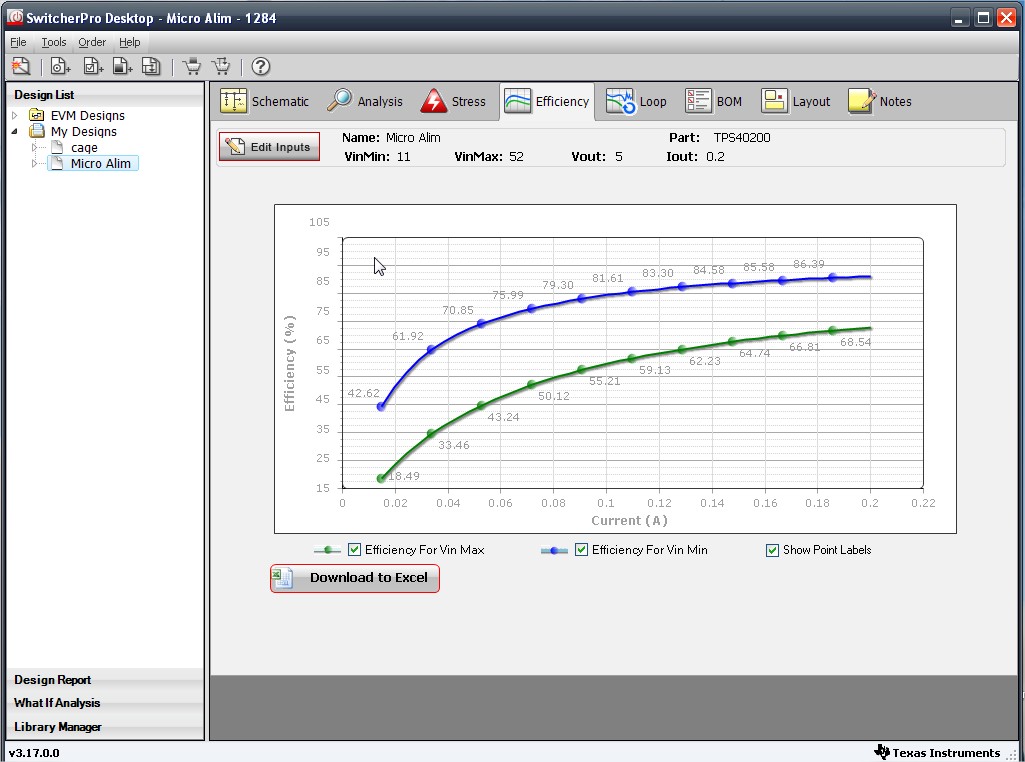Click the EVM Designs folder icon
Viewport: 1025px width, 762px height.
(x=37, y=115)
